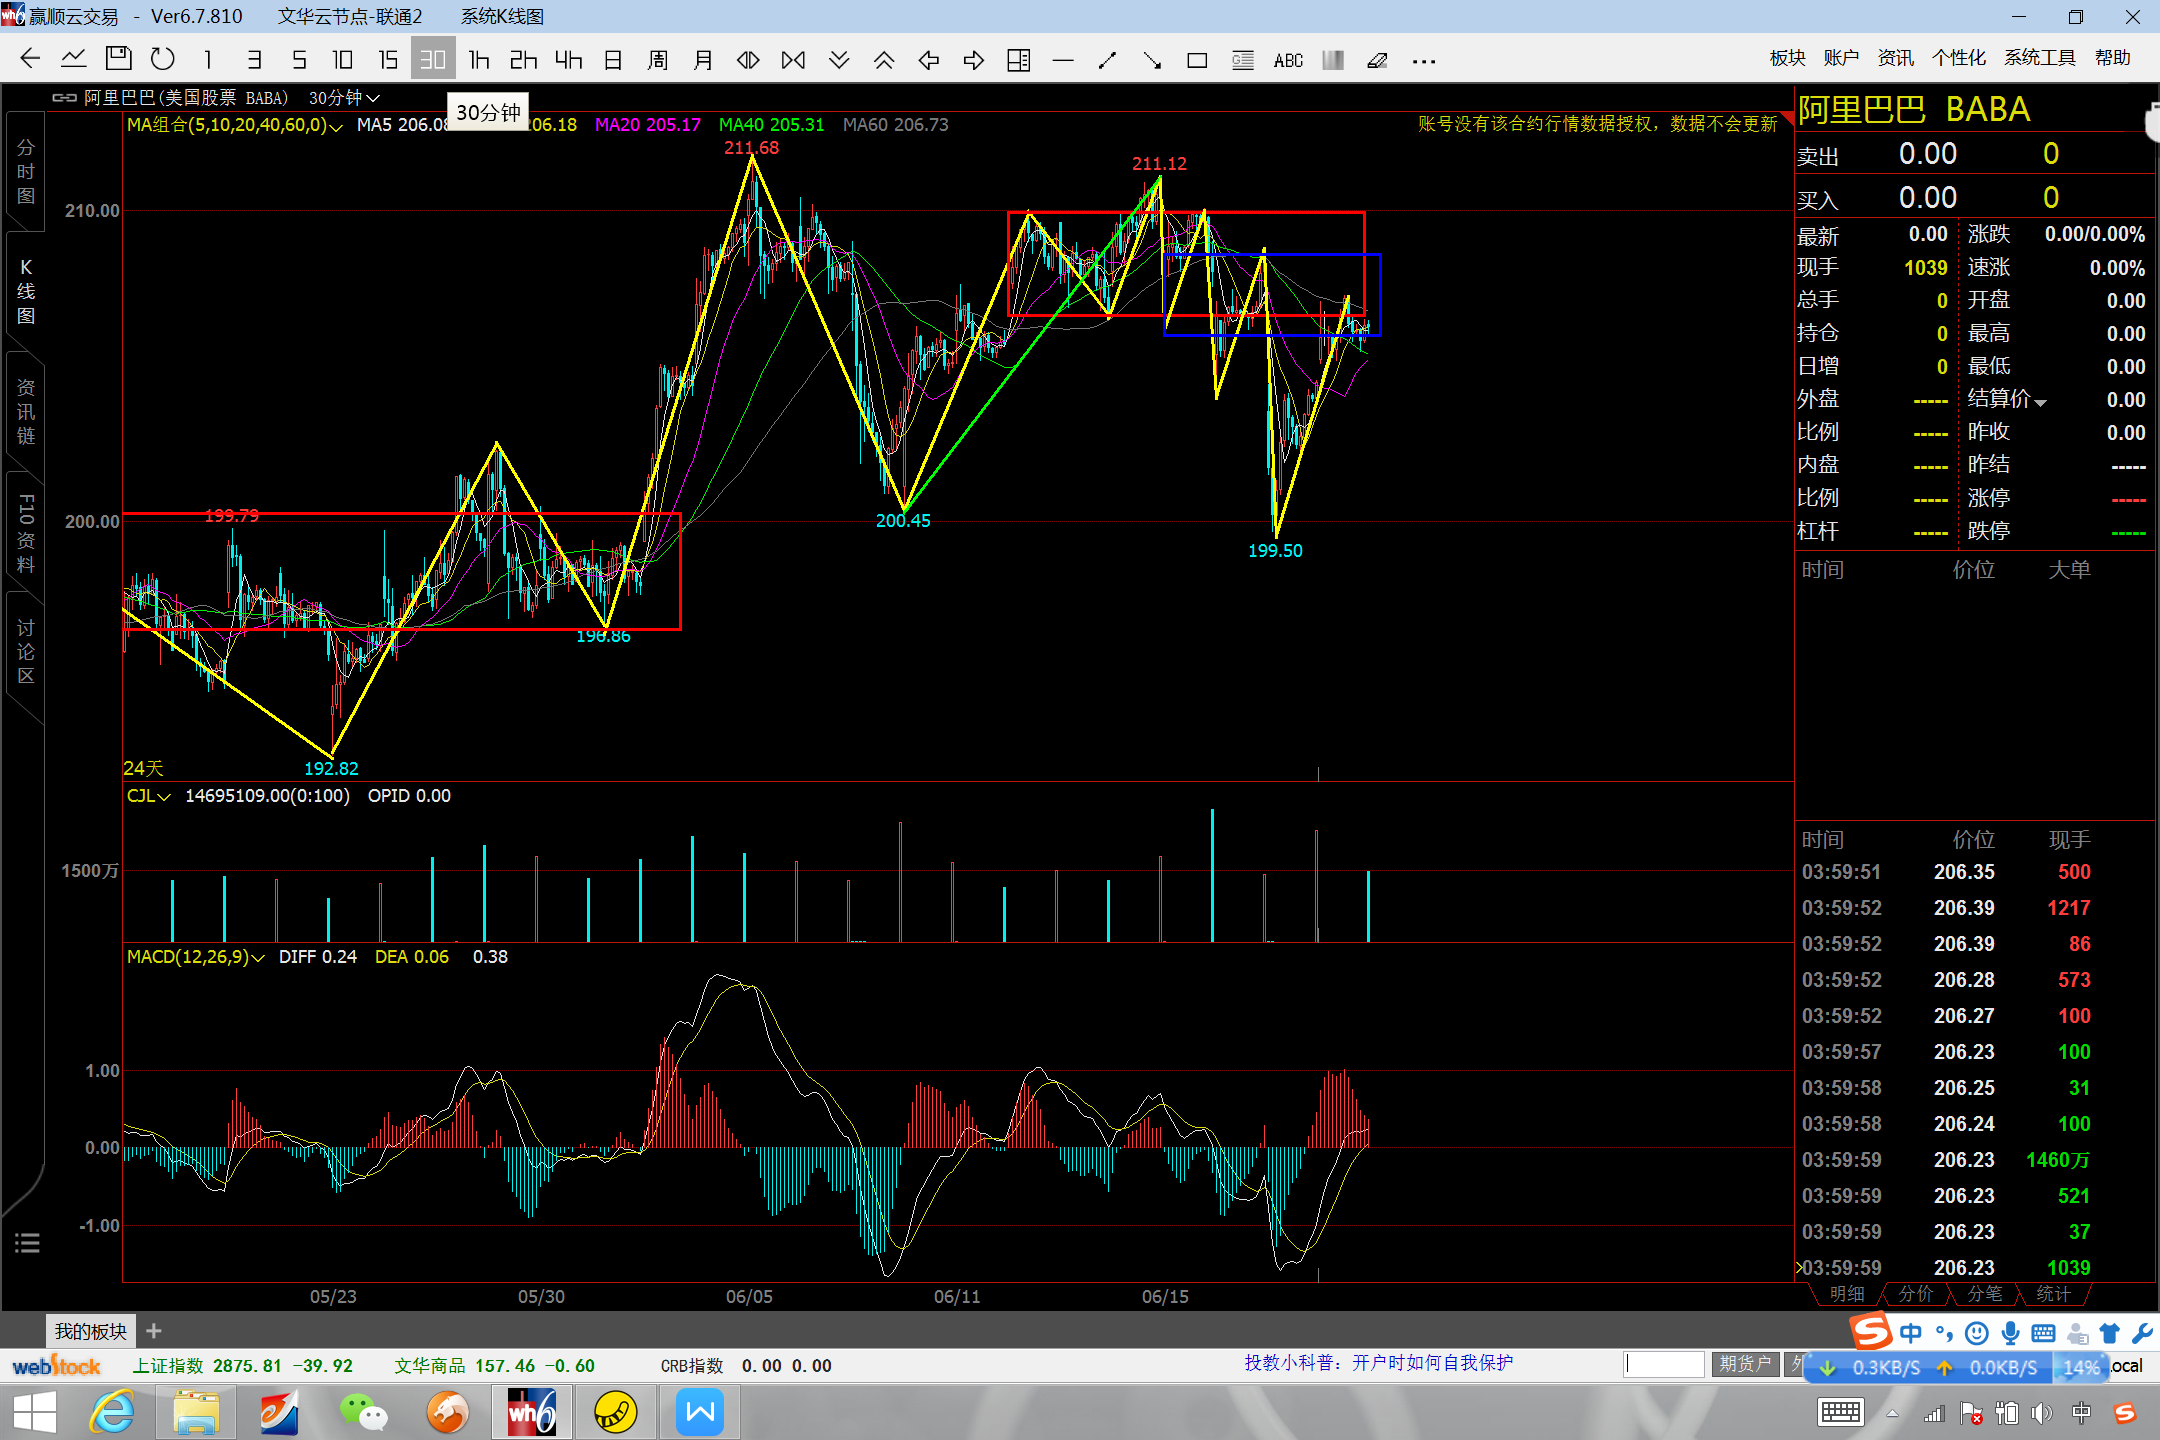2160x1440 pixels.
Task: Open the 系统工具 menu
Action: [2040, 58]
